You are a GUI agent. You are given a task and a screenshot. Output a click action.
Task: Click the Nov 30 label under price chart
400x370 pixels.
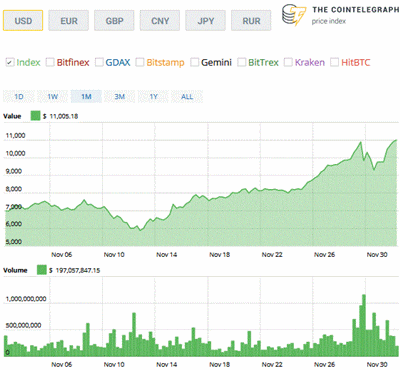377,255
